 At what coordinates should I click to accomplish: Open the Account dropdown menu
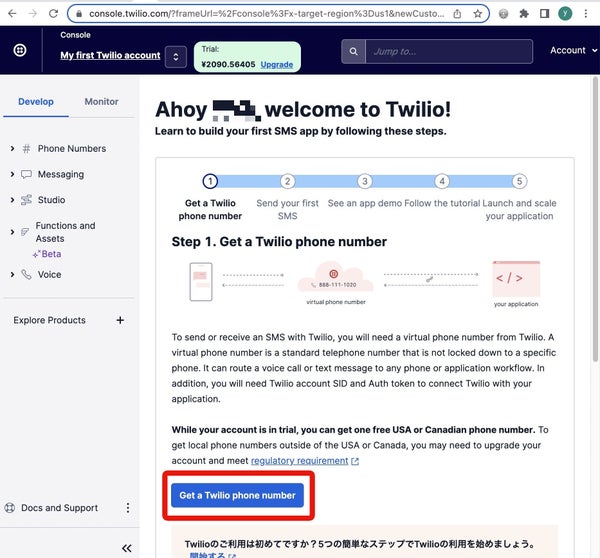point(573,50)
